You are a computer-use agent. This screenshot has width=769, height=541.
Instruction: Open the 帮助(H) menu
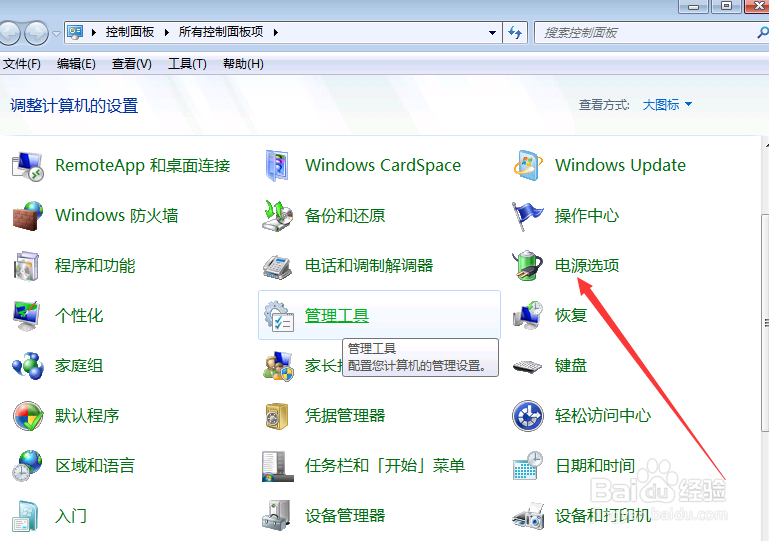click(x=243, y=64)
